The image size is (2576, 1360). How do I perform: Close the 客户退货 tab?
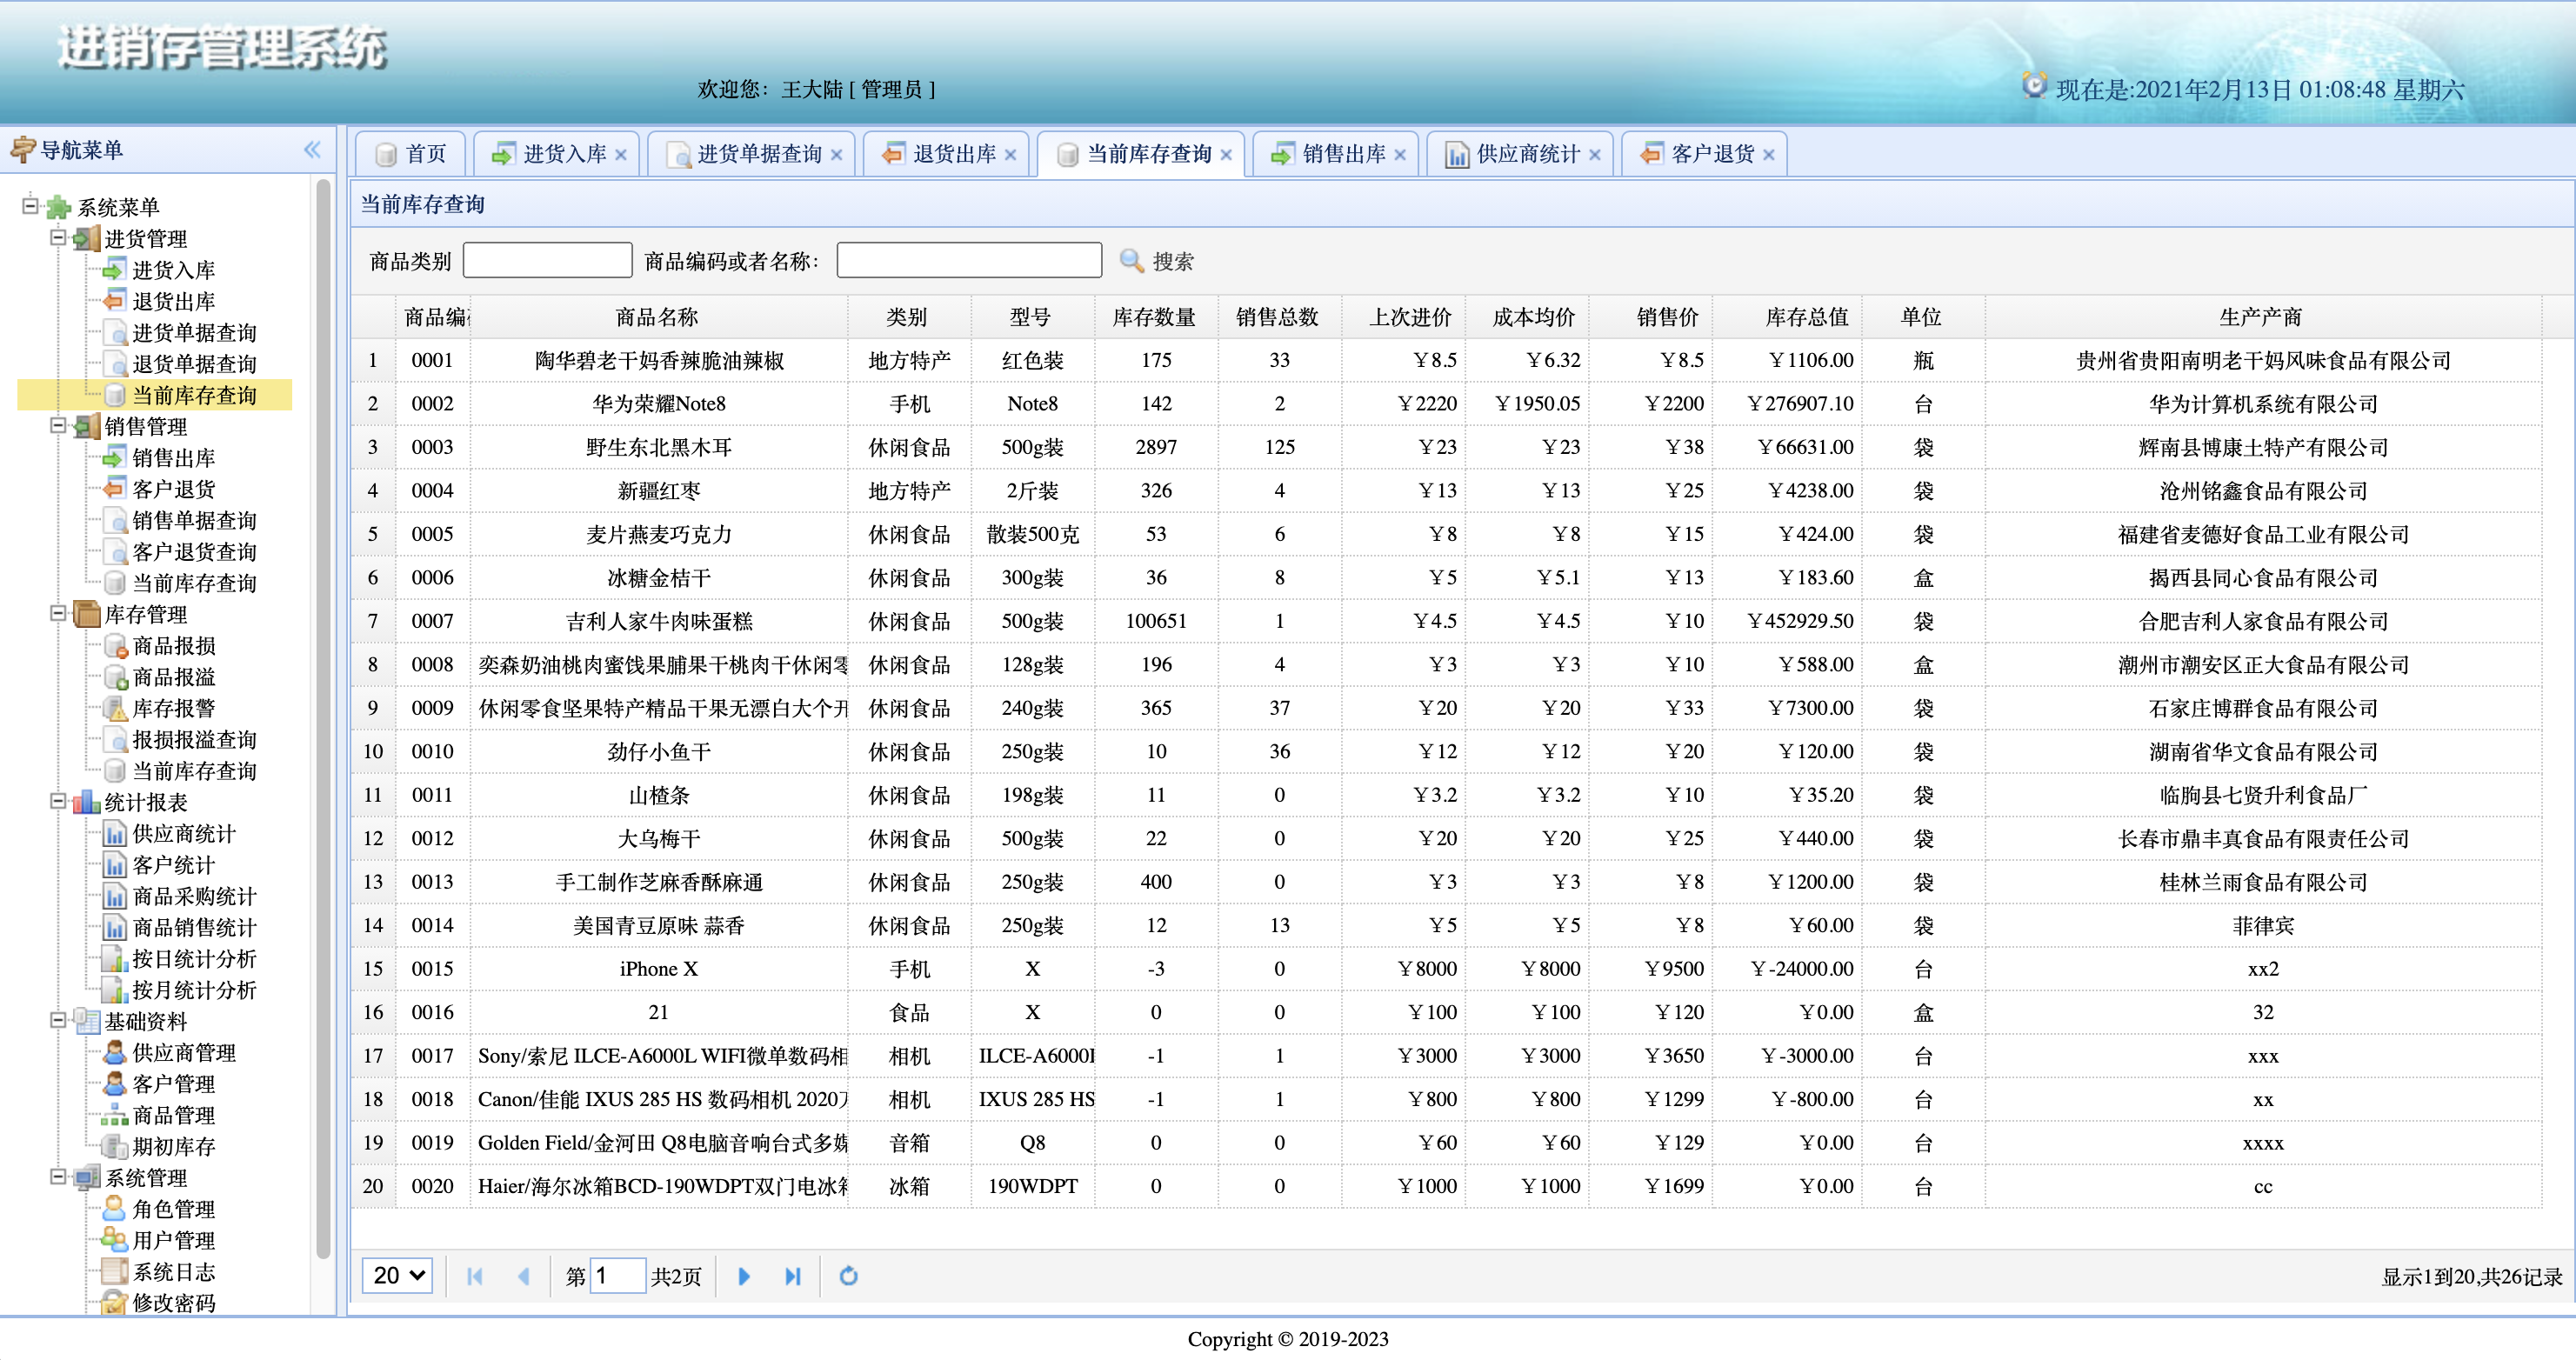point(1769,155)
